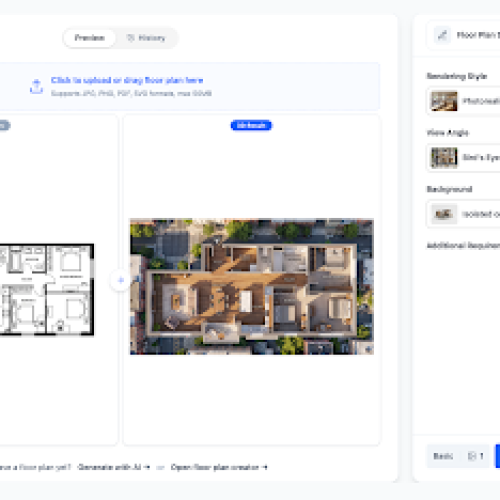Click the supported formats text below upload prompt
The image size is (500, 500).
[131, 93]
